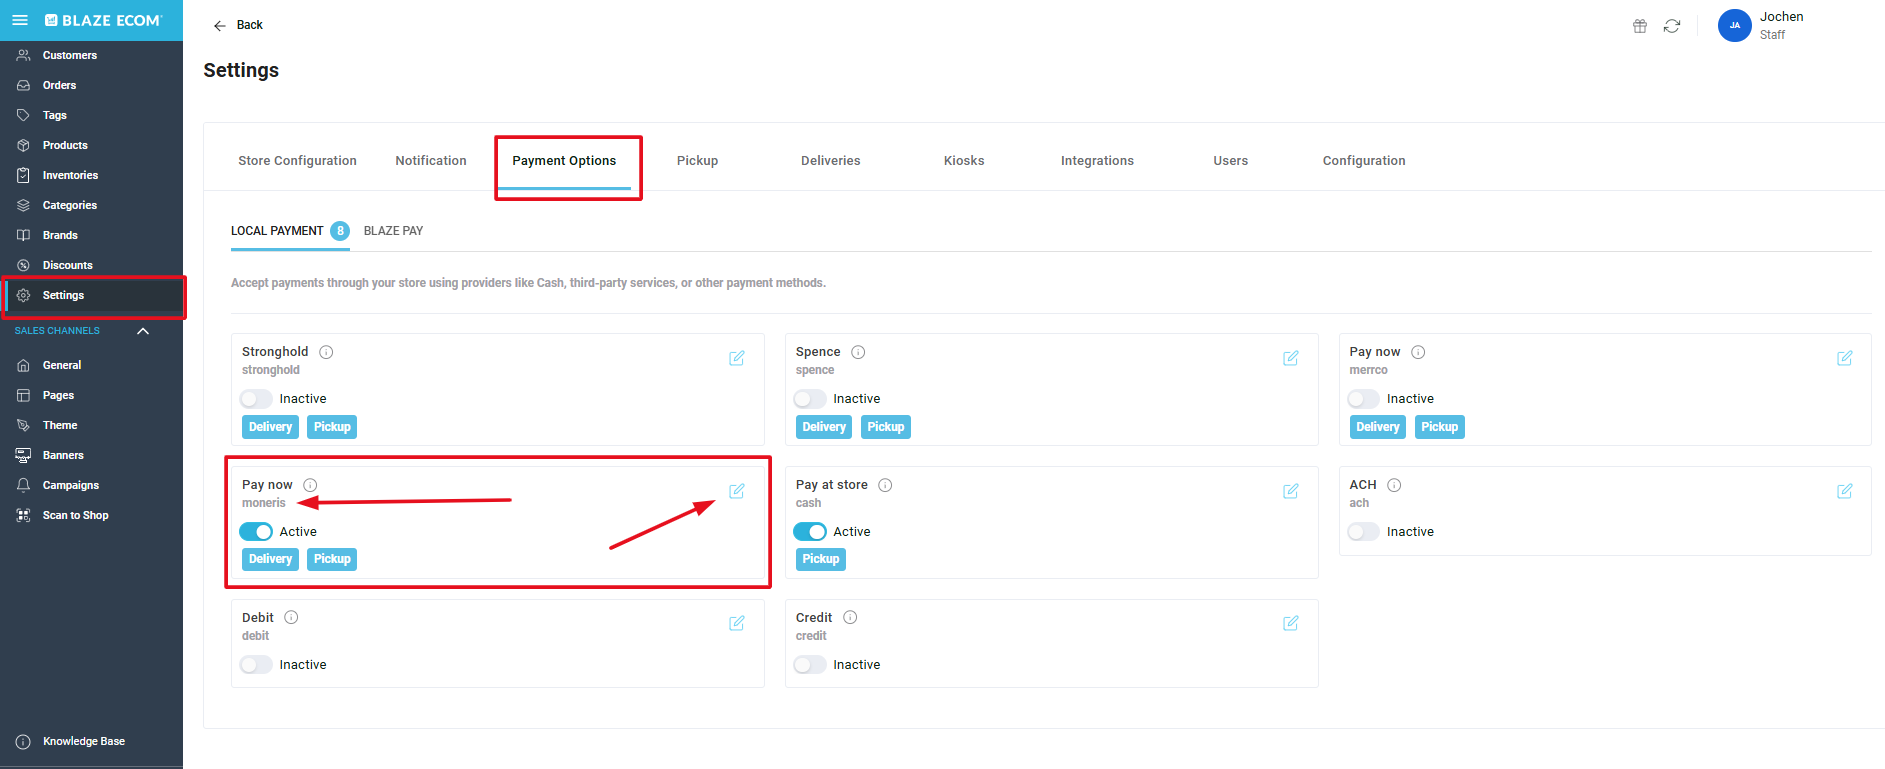Click the refresh icon in top bar
Viewport: 1885px width, 769px height.
coord(1671,26)
